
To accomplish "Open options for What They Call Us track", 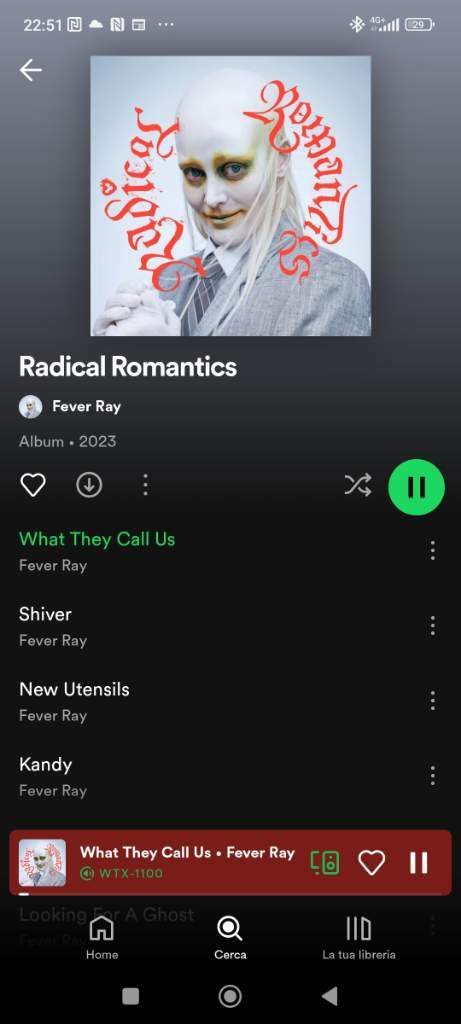I will 432,551.
